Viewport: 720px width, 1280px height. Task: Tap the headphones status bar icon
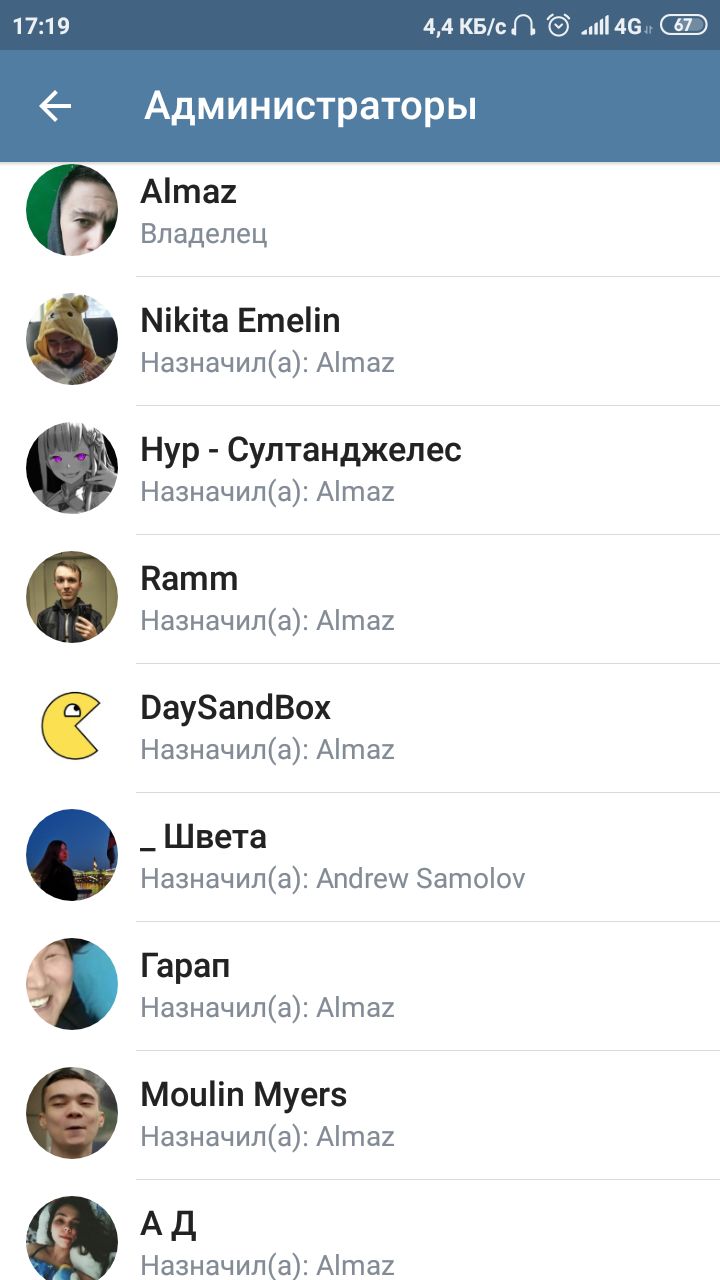(523, 26)
